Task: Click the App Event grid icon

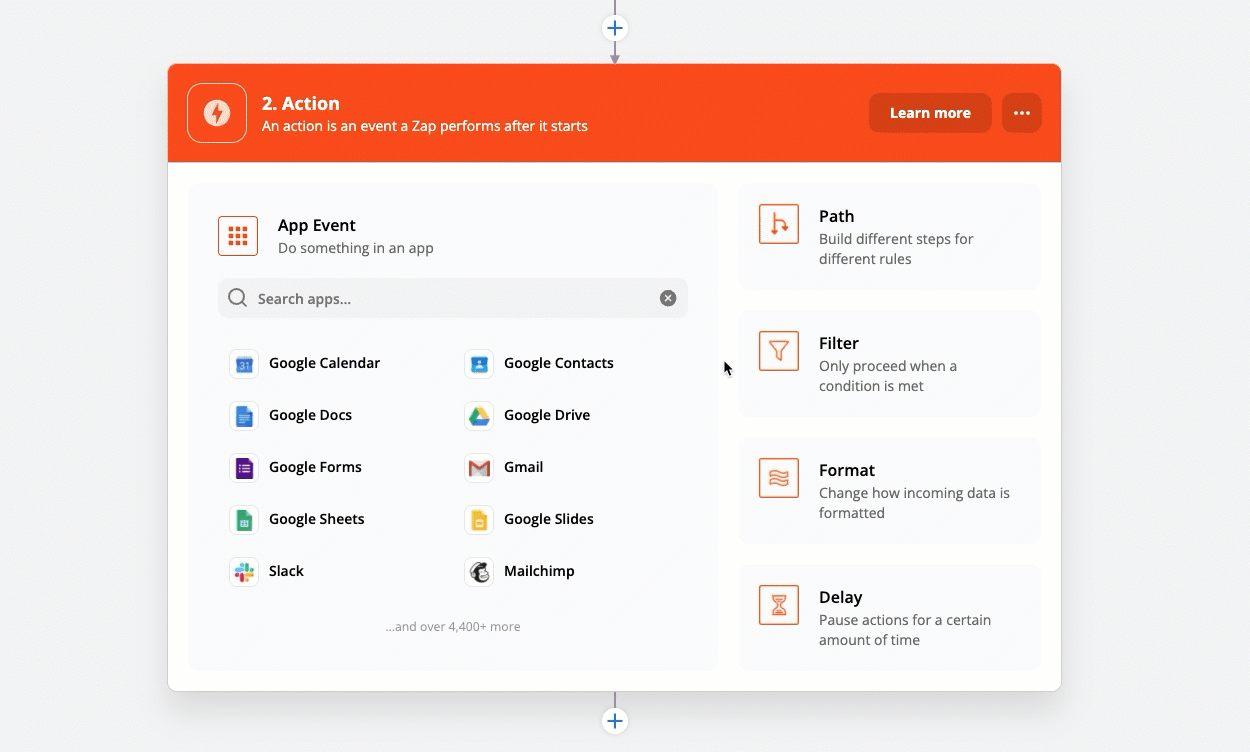Action: (238, 236)
